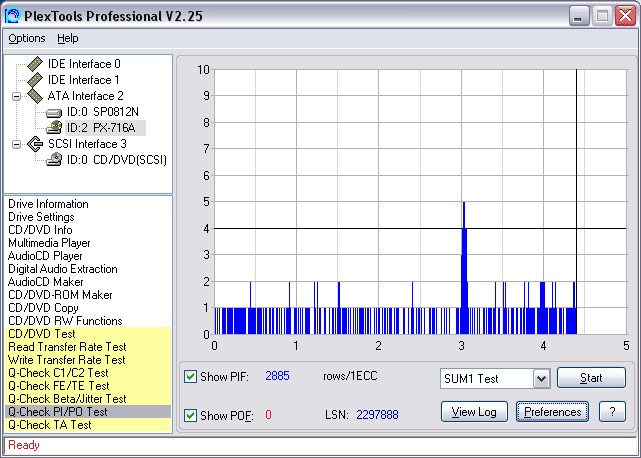Select CD/DVD Test in the list
This screenshot has height=458, width=641.
point(88,334)
